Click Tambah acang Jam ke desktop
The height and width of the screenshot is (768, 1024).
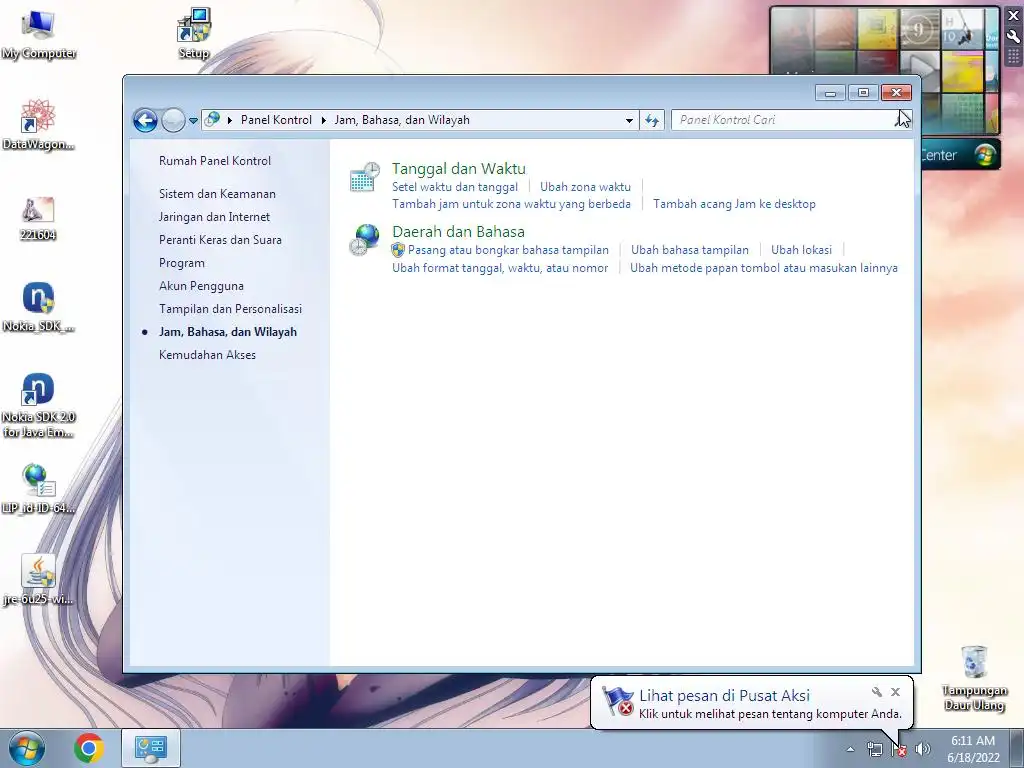point(734,204)
